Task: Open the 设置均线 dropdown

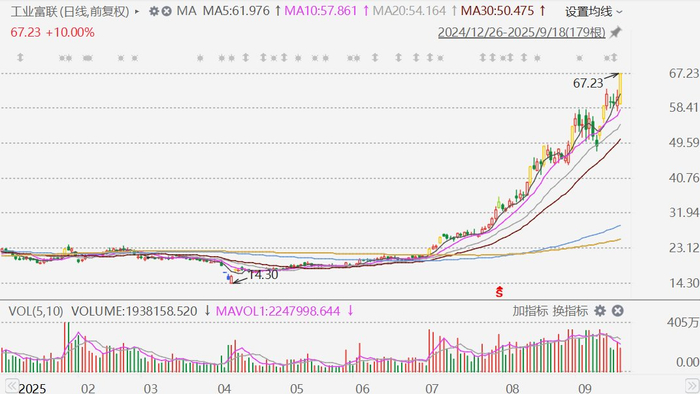Action: point(593,12)
